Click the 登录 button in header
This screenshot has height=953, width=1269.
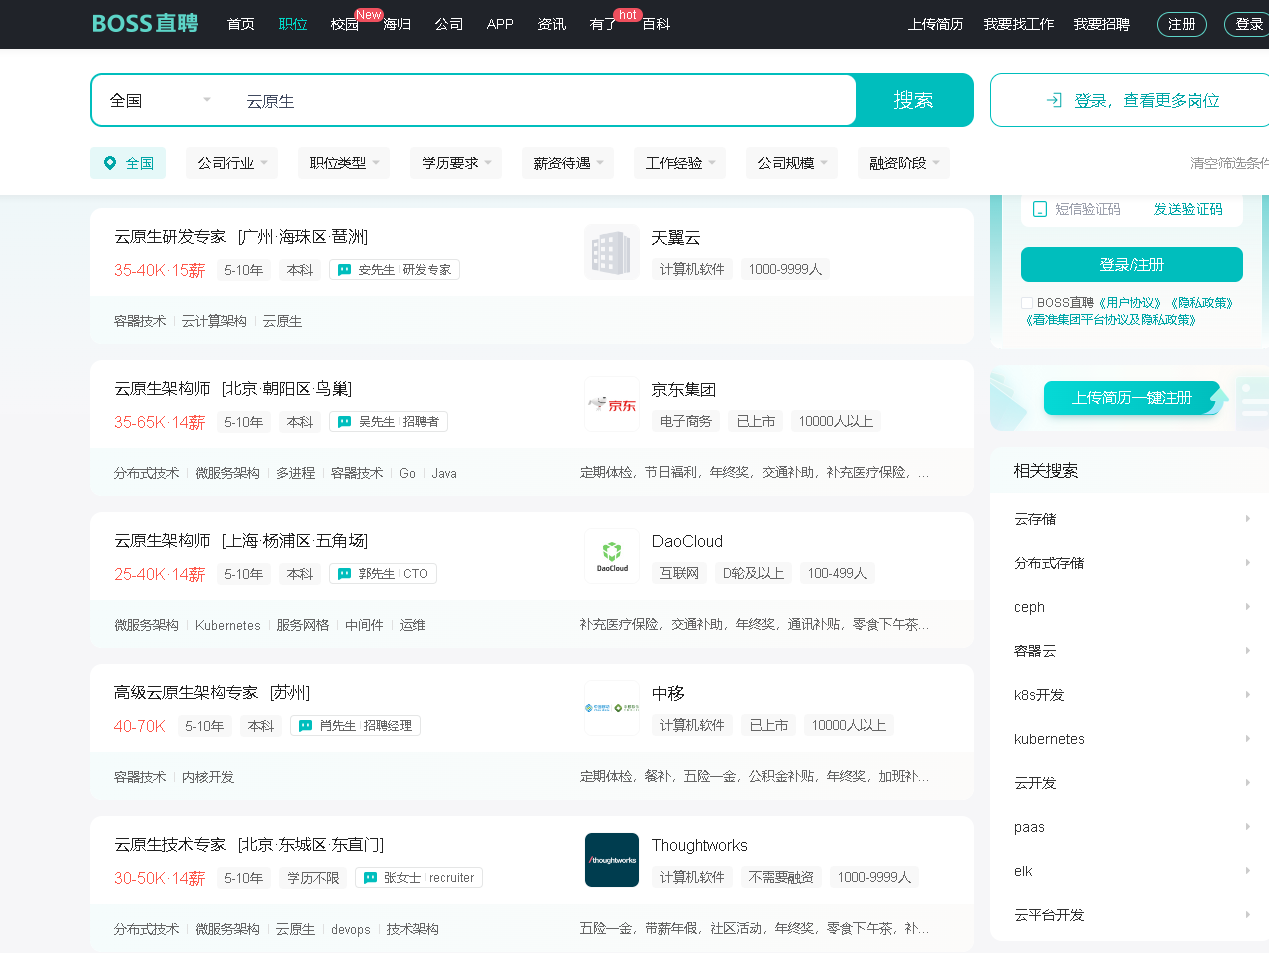click(x=1248, y=24)
